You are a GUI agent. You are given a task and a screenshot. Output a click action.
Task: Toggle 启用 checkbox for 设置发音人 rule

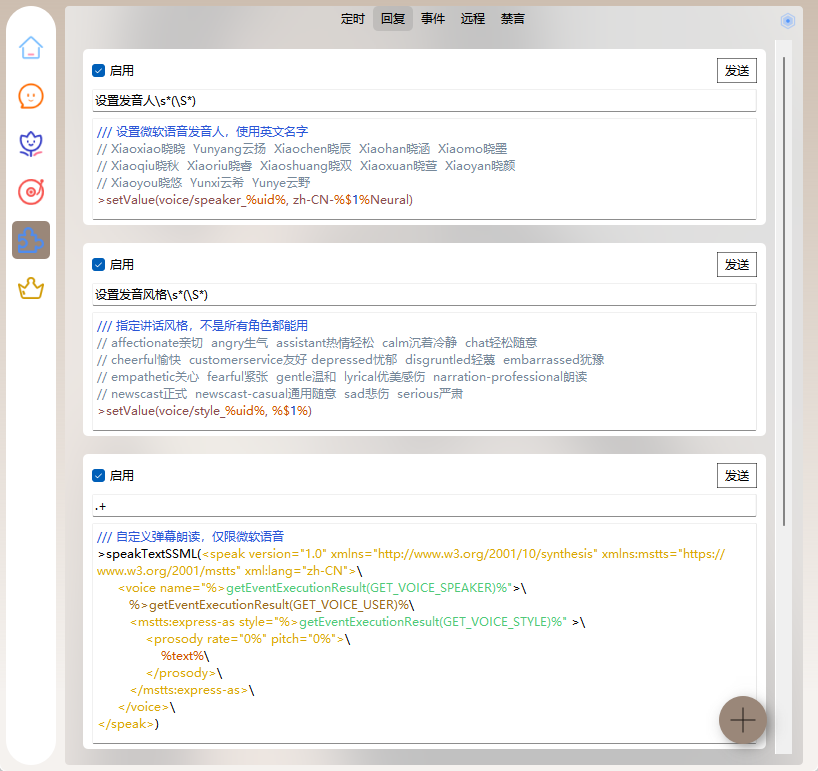(99, 70)
